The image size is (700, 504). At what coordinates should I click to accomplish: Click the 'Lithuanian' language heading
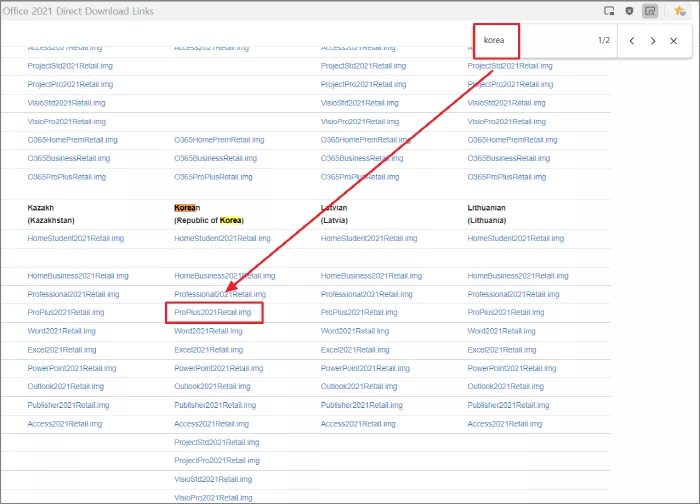tap(487, 208)
